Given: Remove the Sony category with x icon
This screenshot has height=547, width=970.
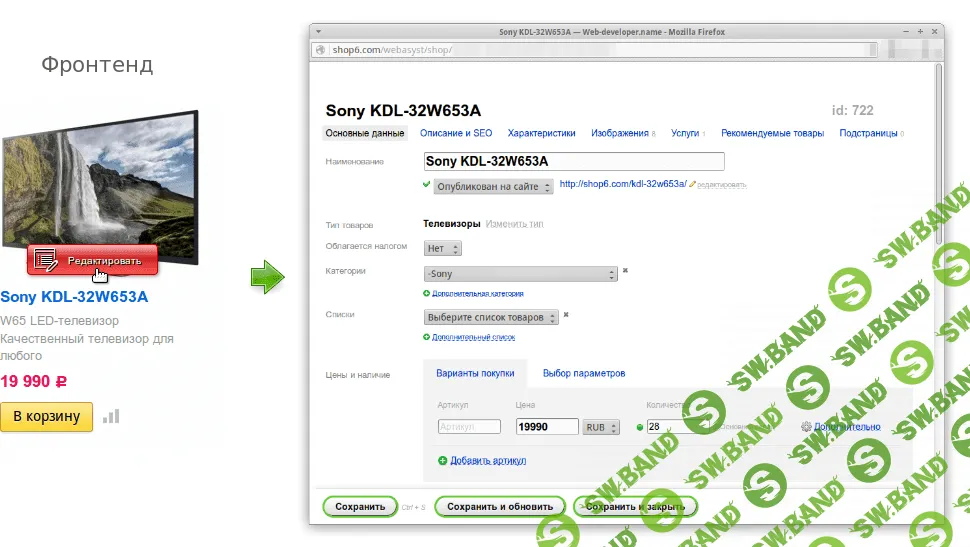Looking at the screenshot, I should (x=625, y=270).
